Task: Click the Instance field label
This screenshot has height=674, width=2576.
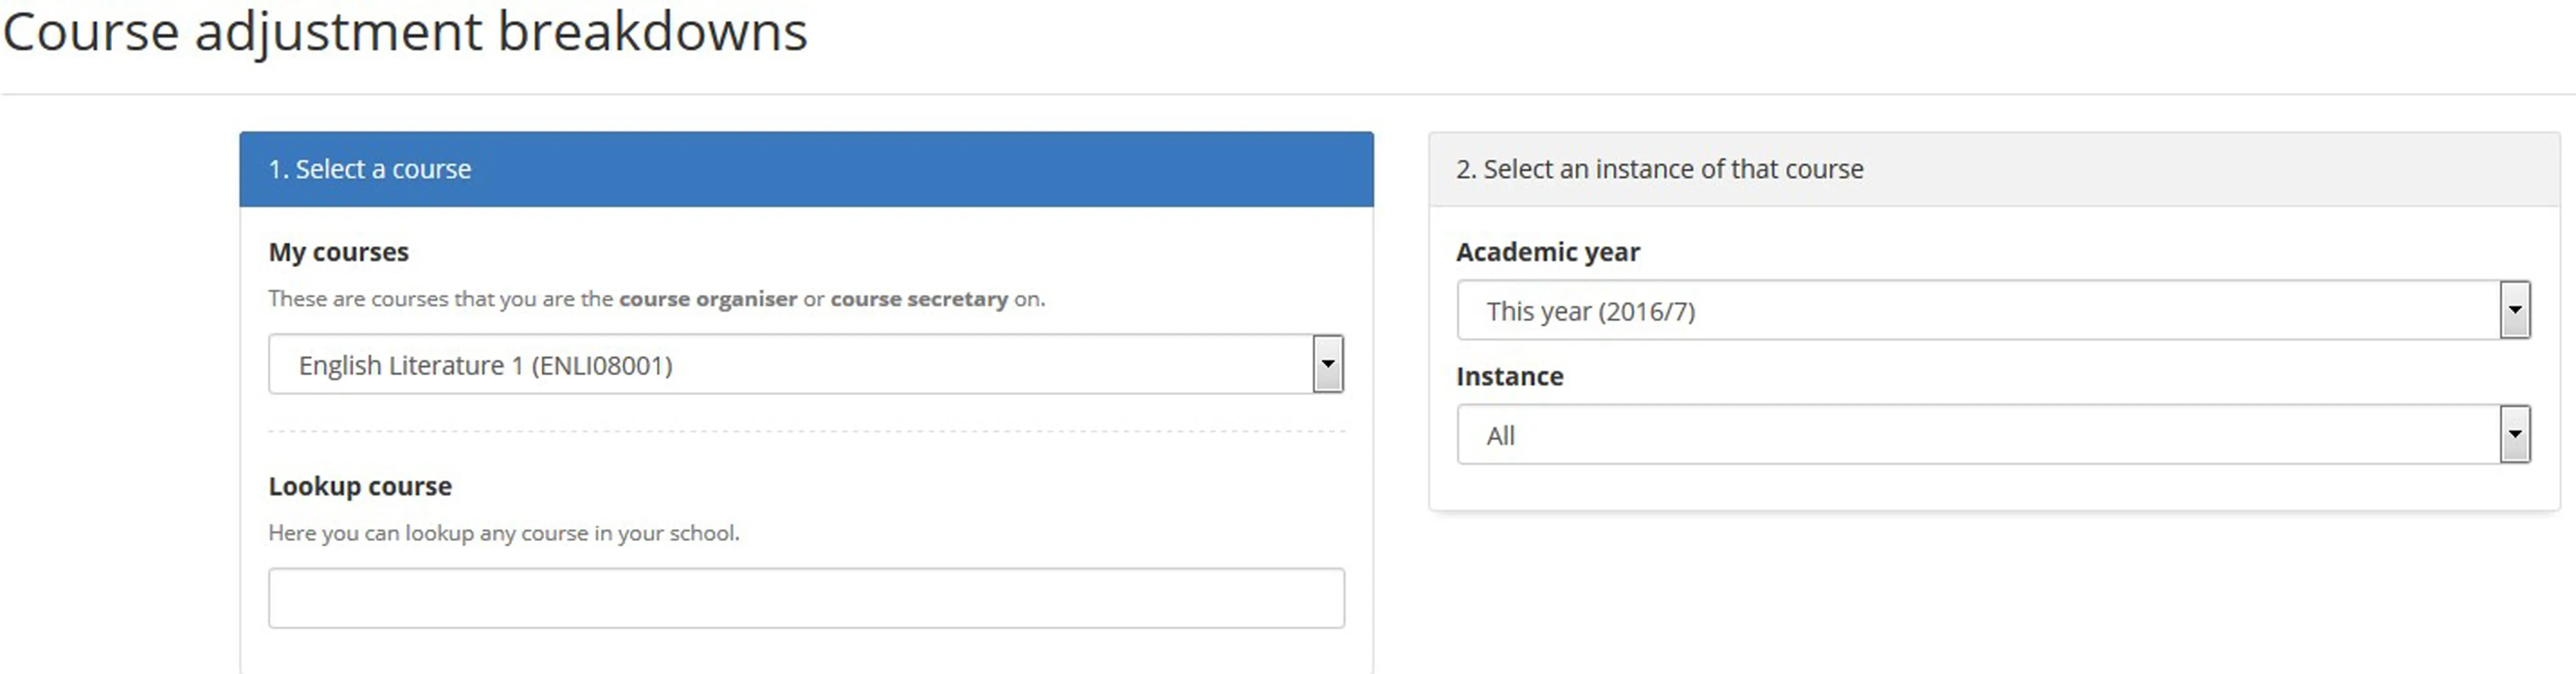Action: [x=1509, y=376]
